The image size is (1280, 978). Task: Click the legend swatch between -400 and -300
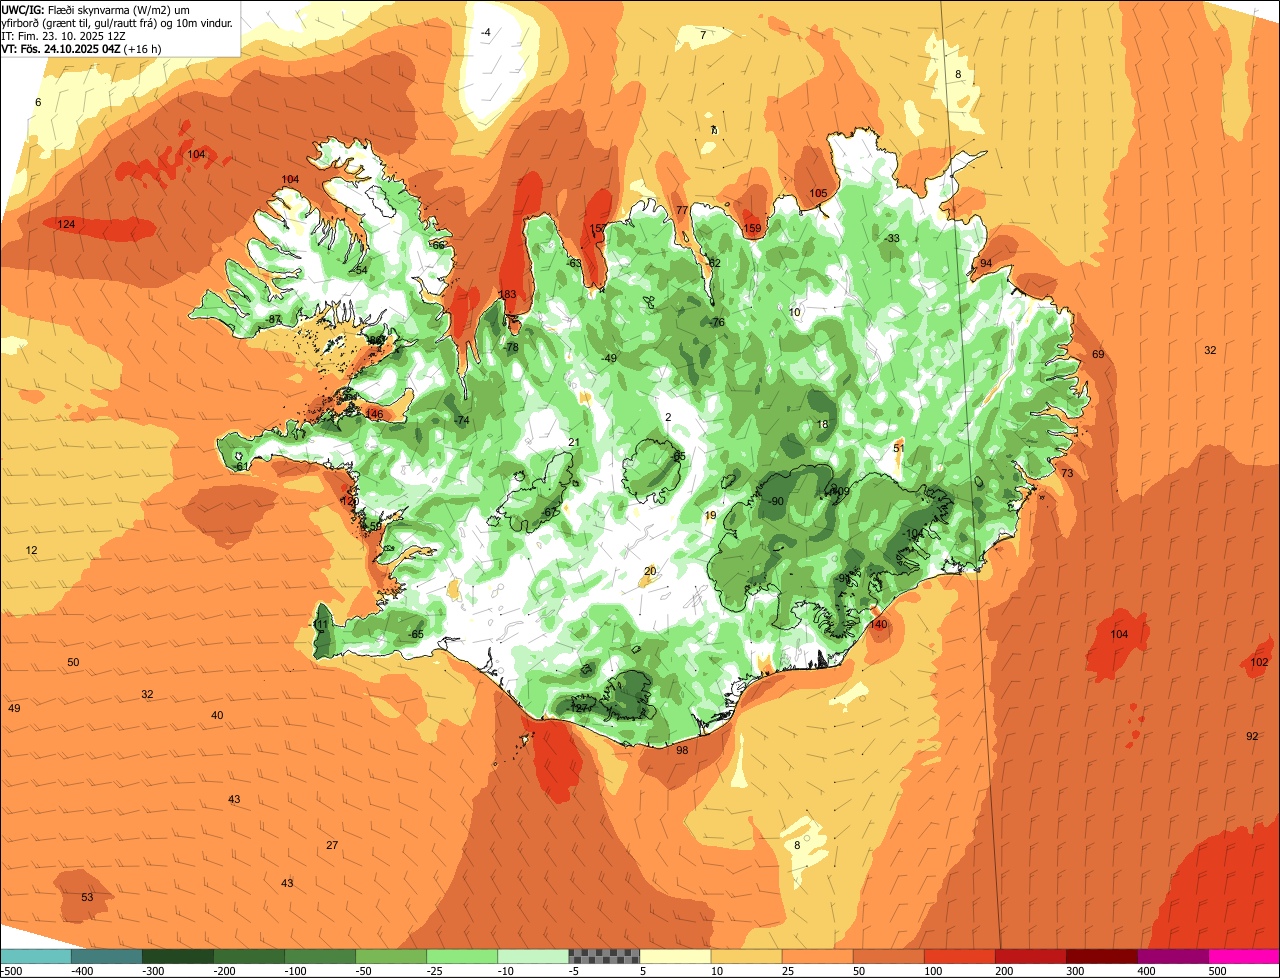107,955
